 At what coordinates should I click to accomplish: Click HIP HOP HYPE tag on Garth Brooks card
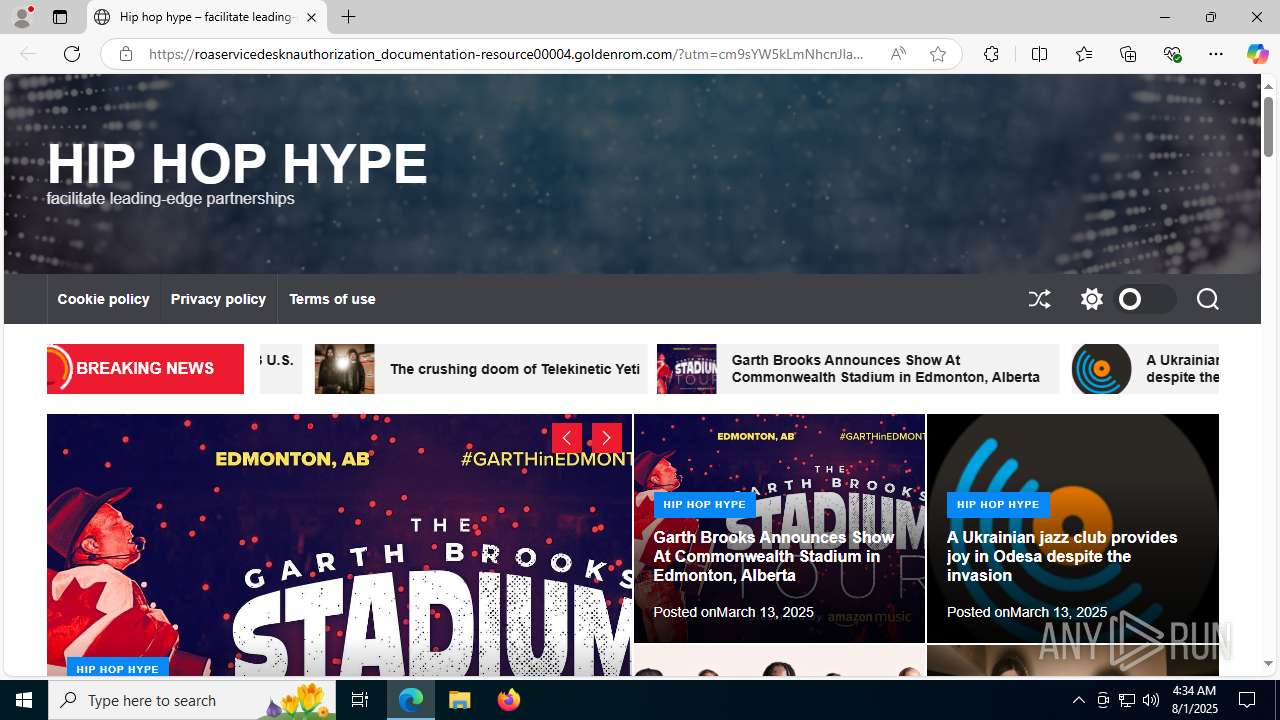pos(704,505)
